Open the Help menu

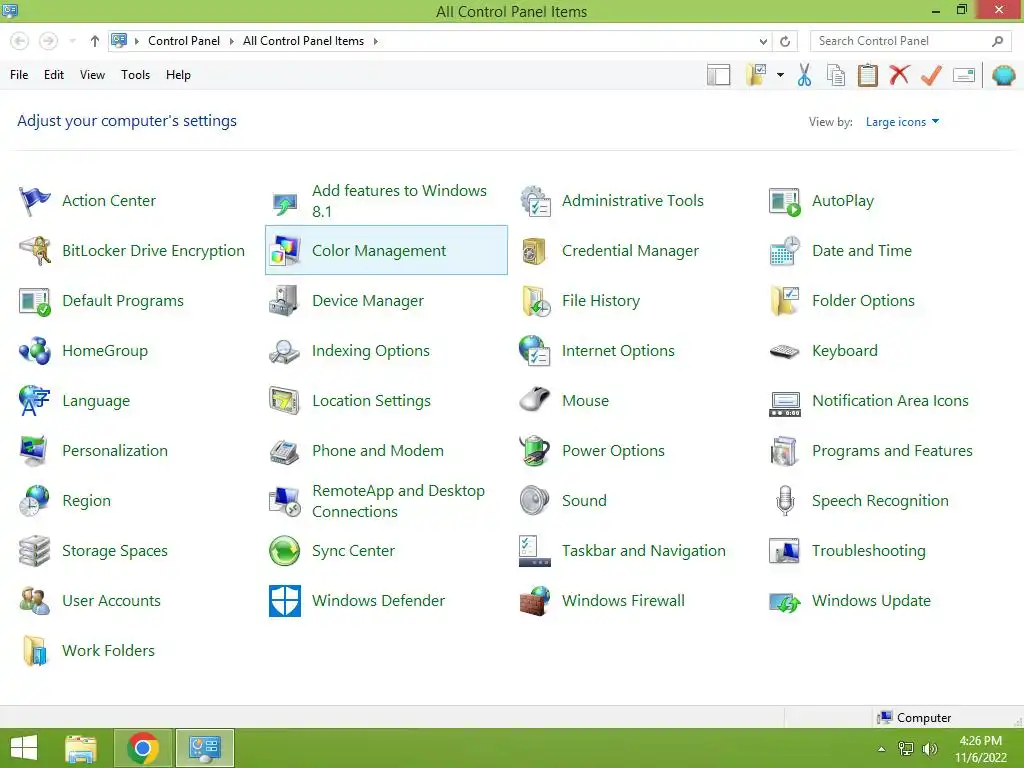click(x=178, y=75)
